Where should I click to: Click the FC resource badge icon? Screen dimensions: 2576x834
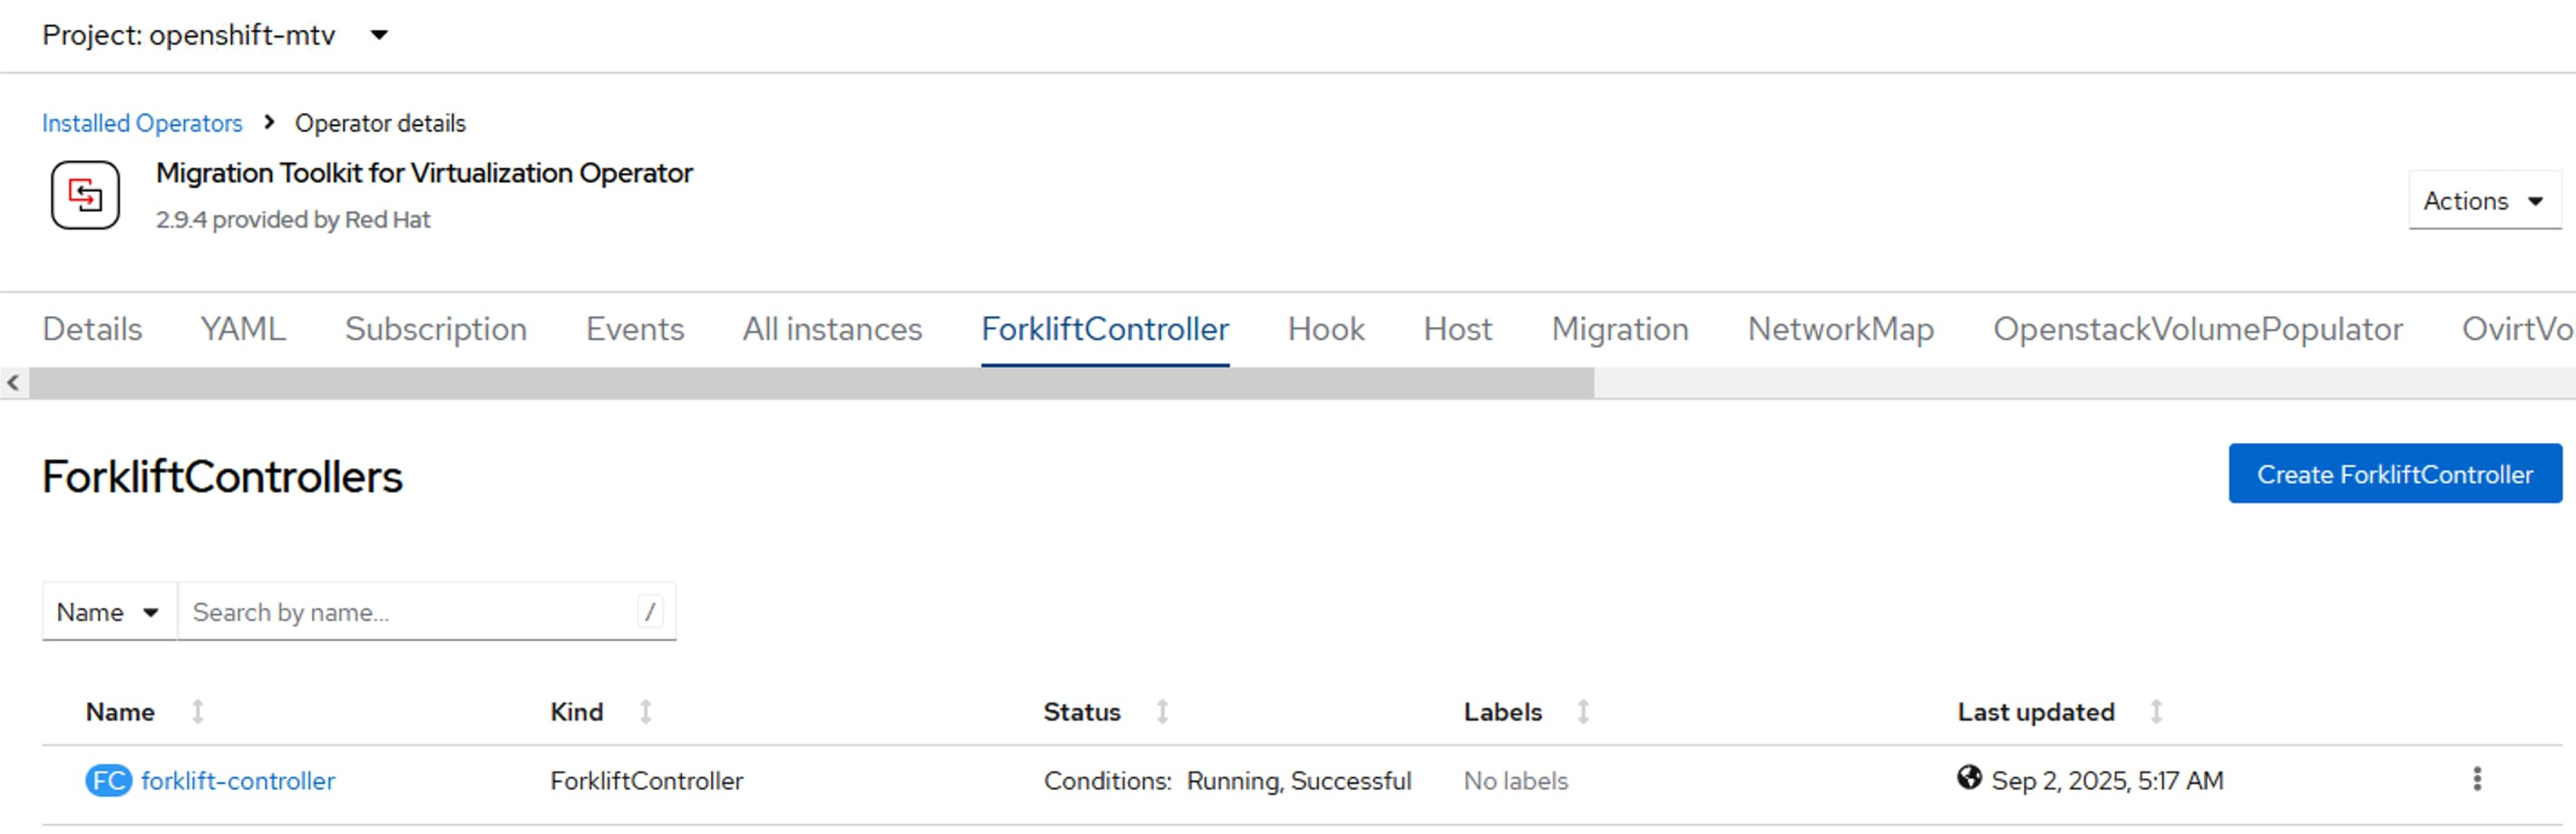click(x=108, y=780)
